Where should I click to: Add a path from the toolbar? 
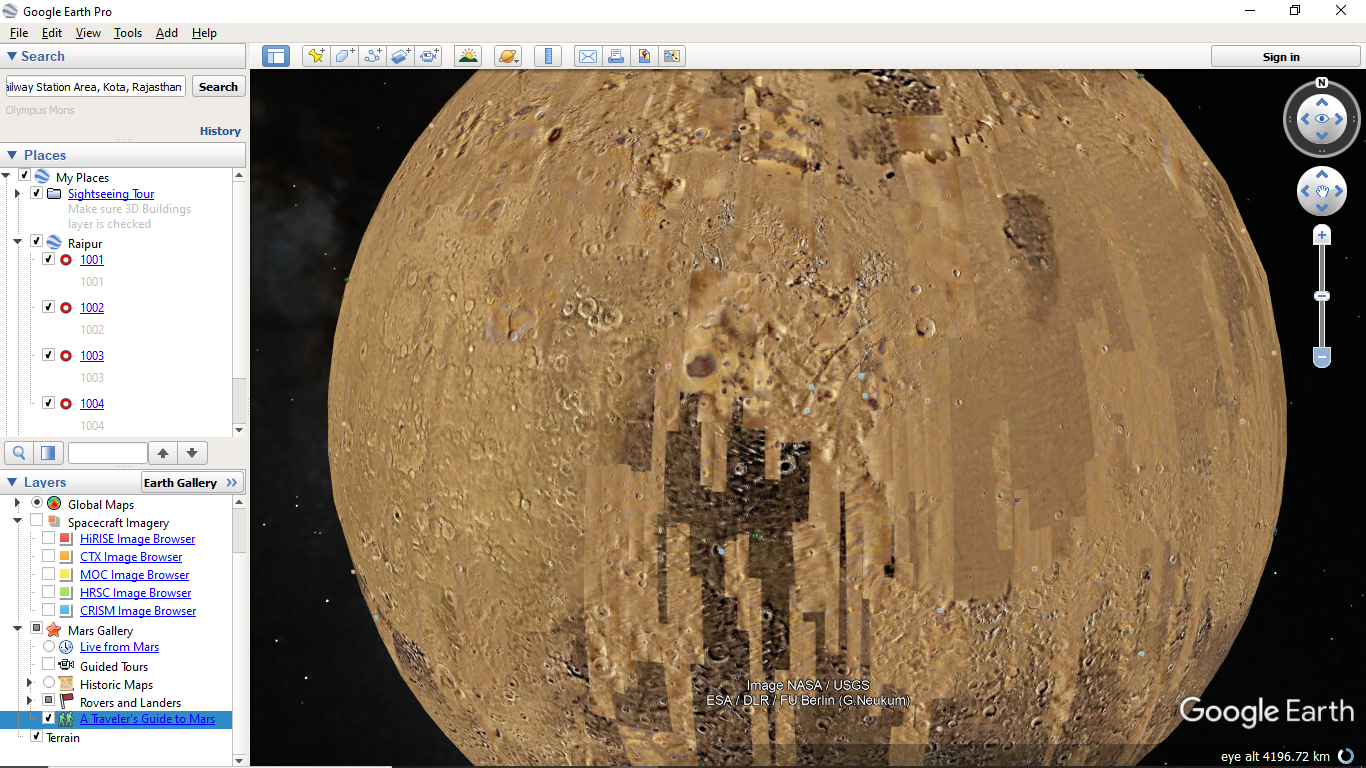(373, 56)
